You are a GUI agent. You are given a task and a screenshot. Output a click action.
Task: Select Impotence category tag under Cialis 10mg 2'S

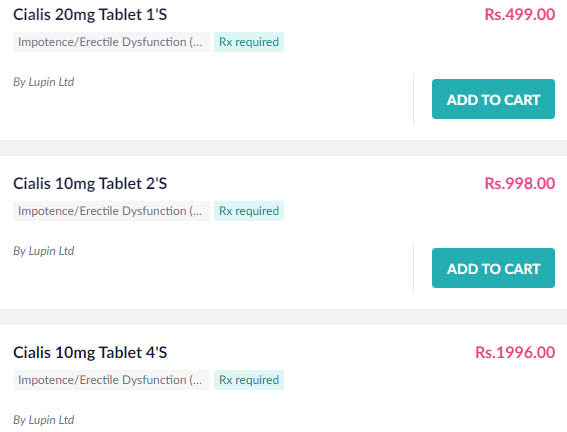point(111,211)
